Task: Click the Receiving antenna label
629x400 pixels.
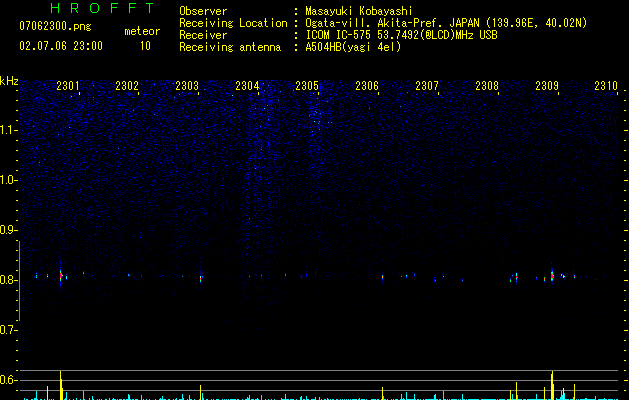Action: point(230,47)
